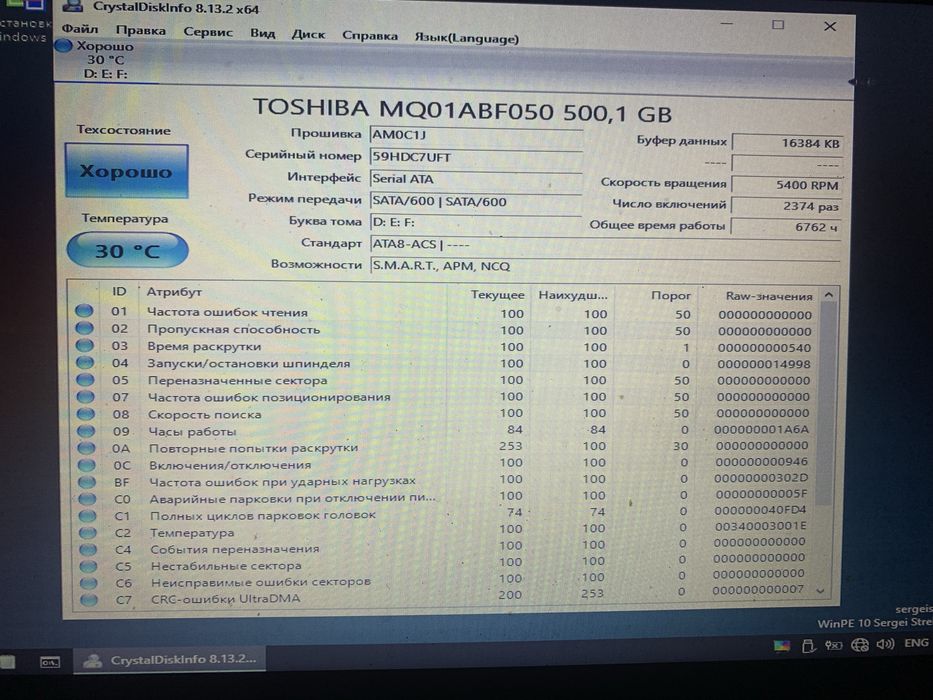Screen dimensions: 933x700
Task: Click status circle for attribute C2
Action: pyautogui.click(x=88, y=533)
